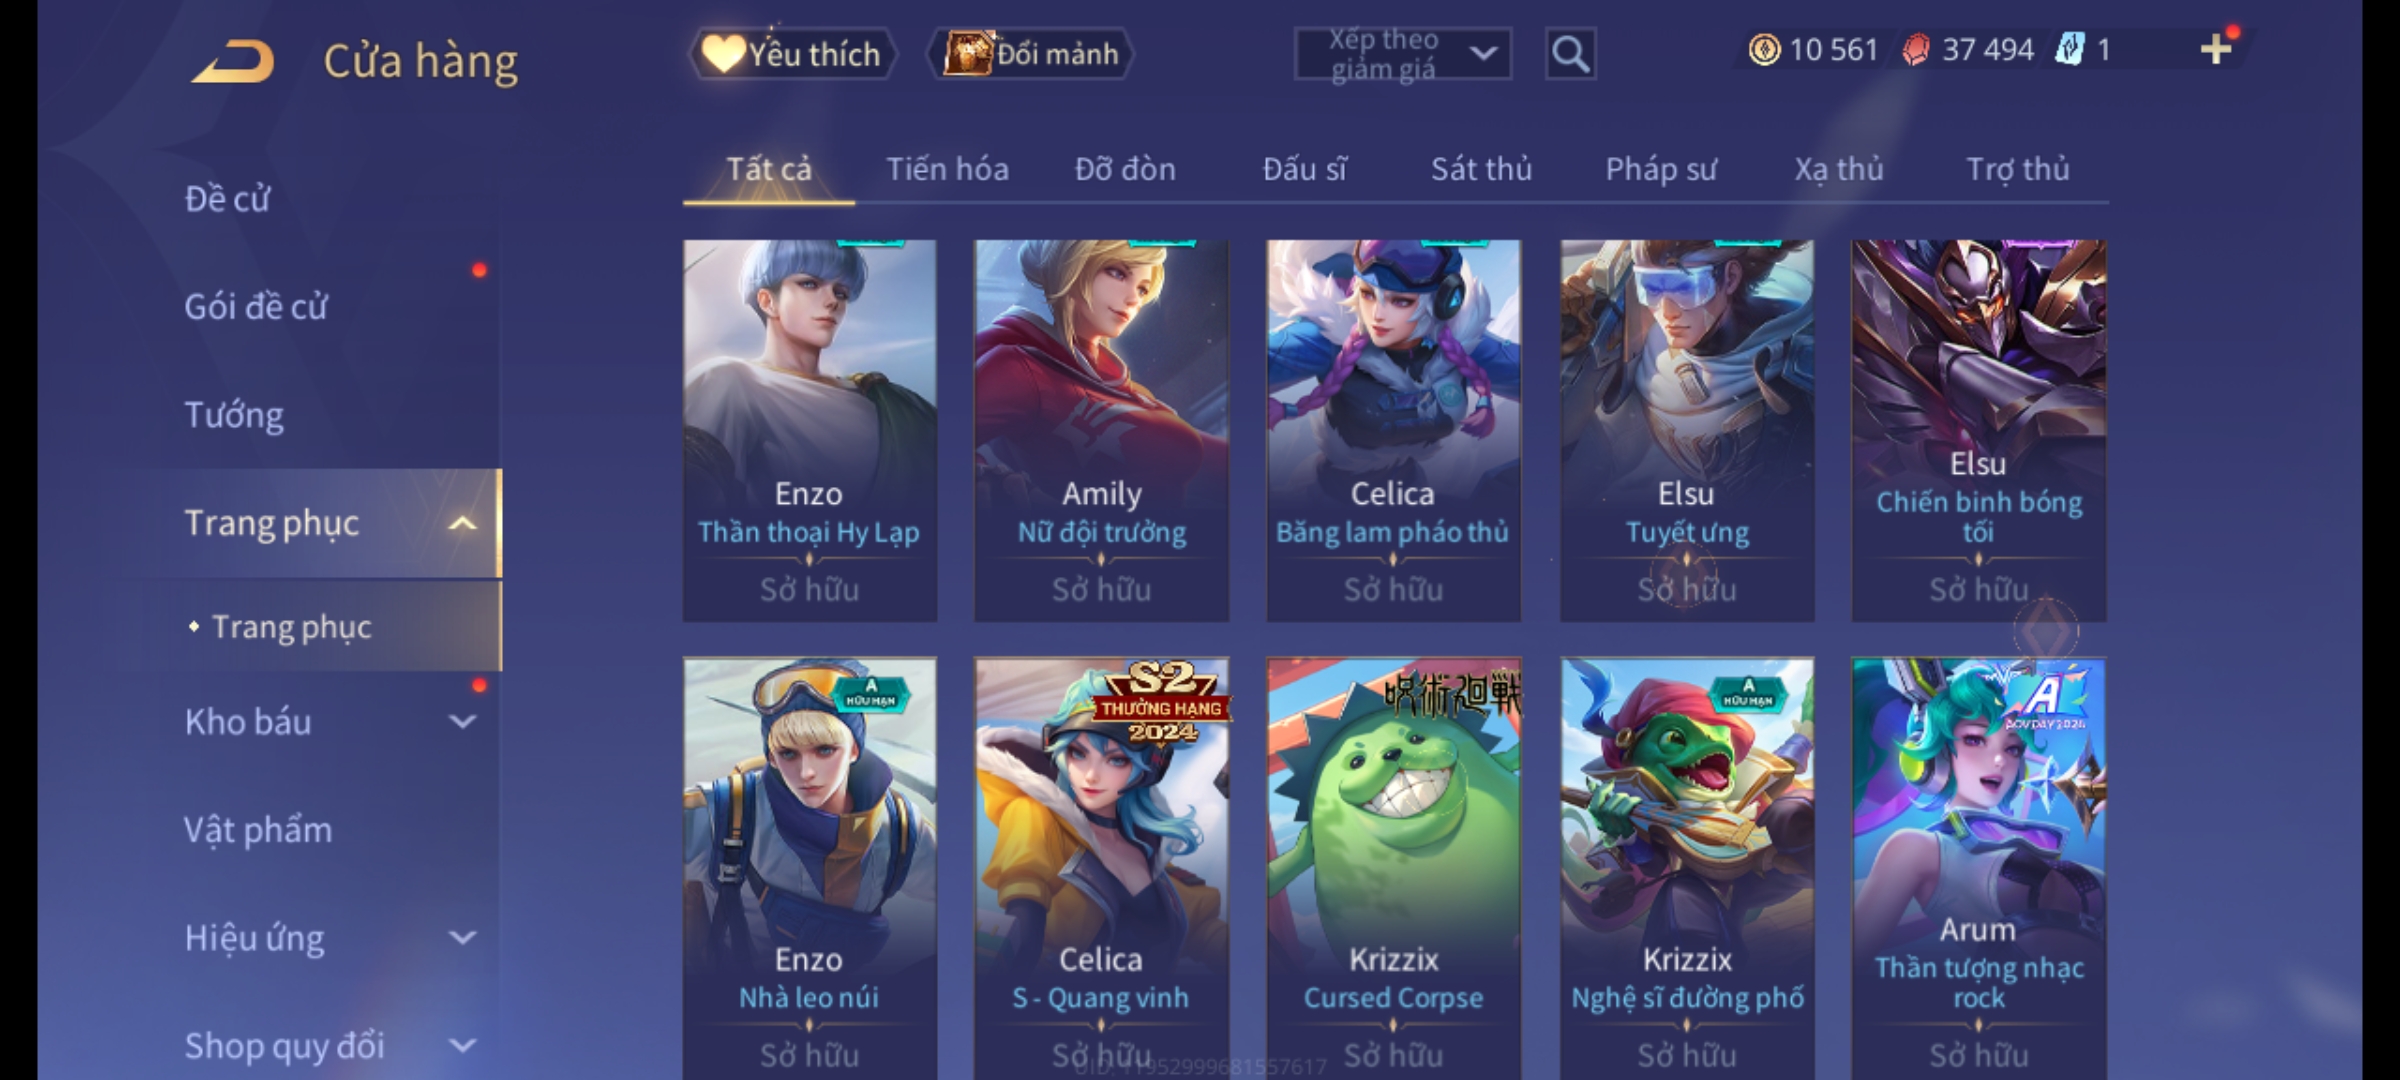Image resolution: width=2400 pixels, height=1080 pixels.
Task: Collapse the Trang phục sidebar section
Action: [462, 523]
